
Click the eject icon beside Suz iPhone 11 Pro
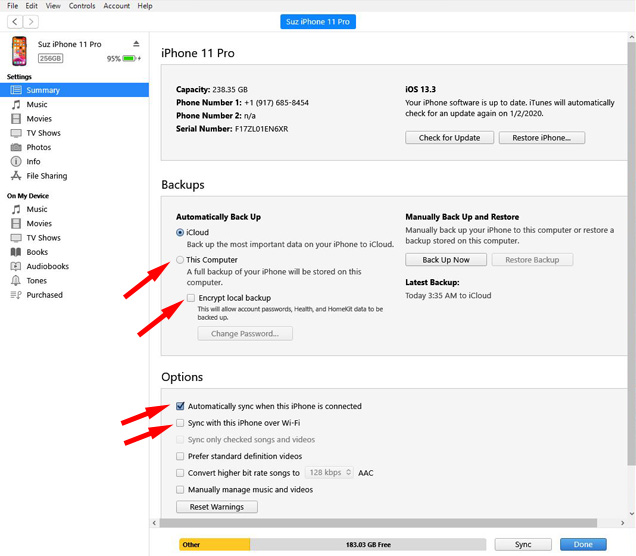click(x=136, y=44)
